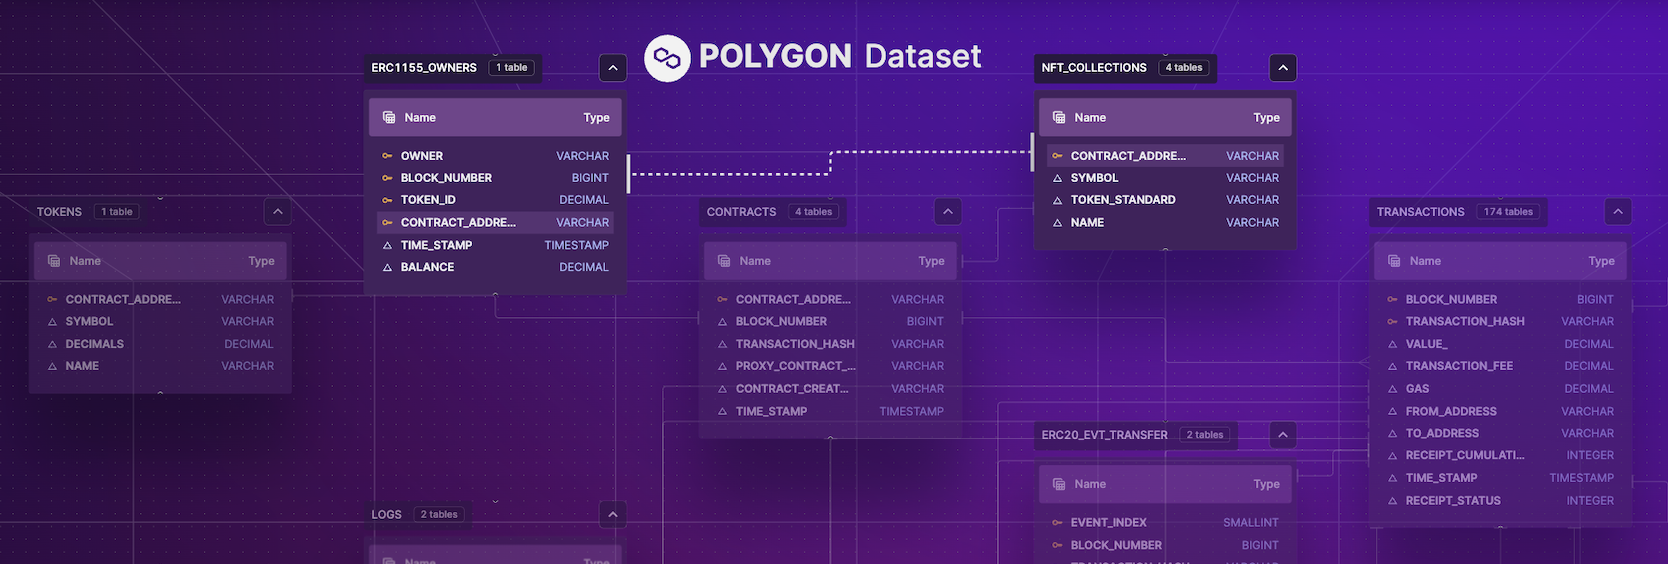Click the table icon in NFT_COLLECTIONS header
The image size is (1668, 564).
[1059, 118]
